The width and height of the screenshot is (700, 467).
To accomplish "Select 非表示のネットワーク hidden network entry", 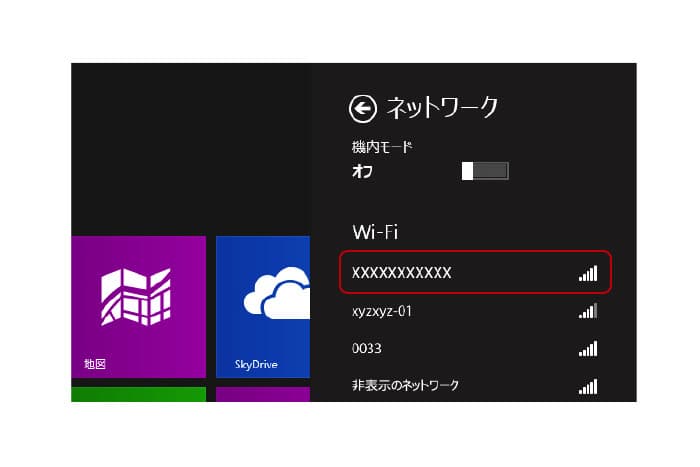I will coord(406,385).
